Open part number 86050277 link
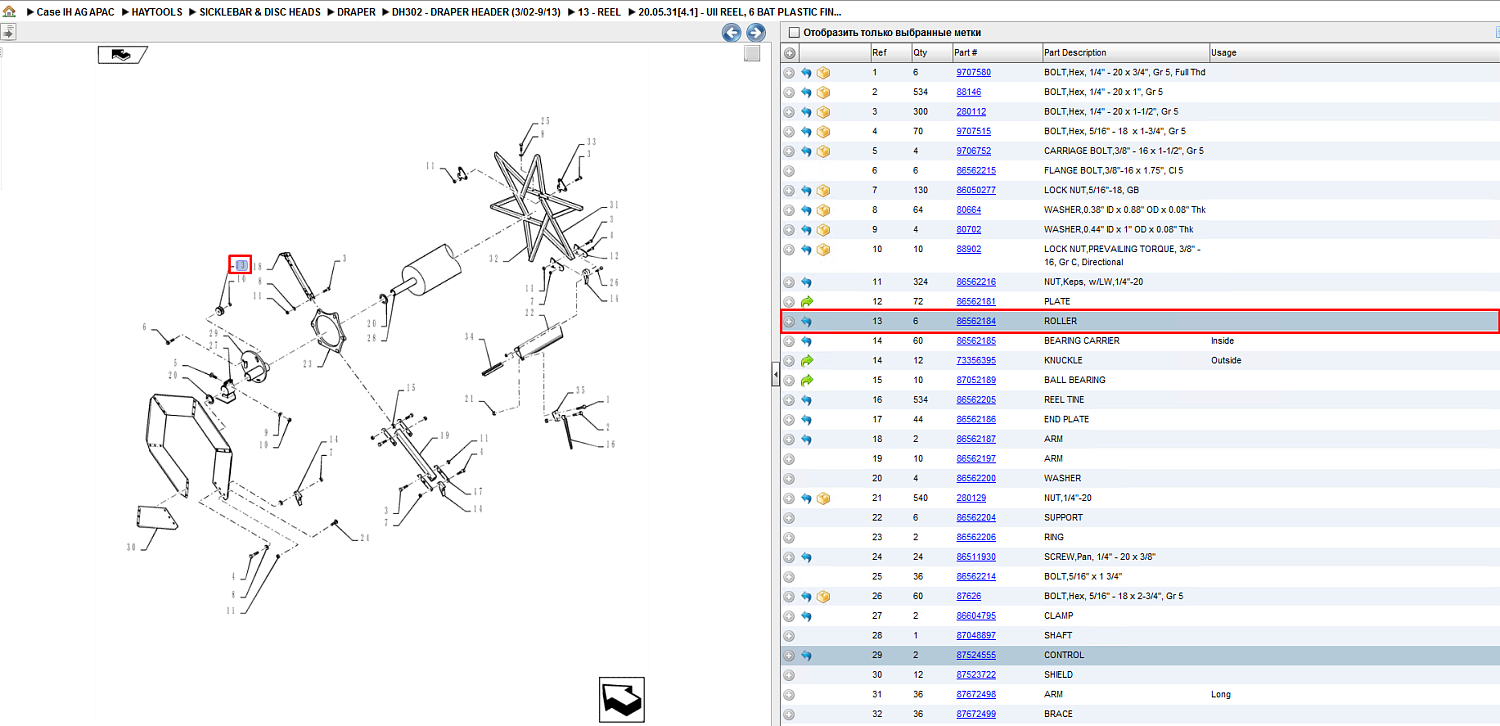 click(x=976, y=190)
